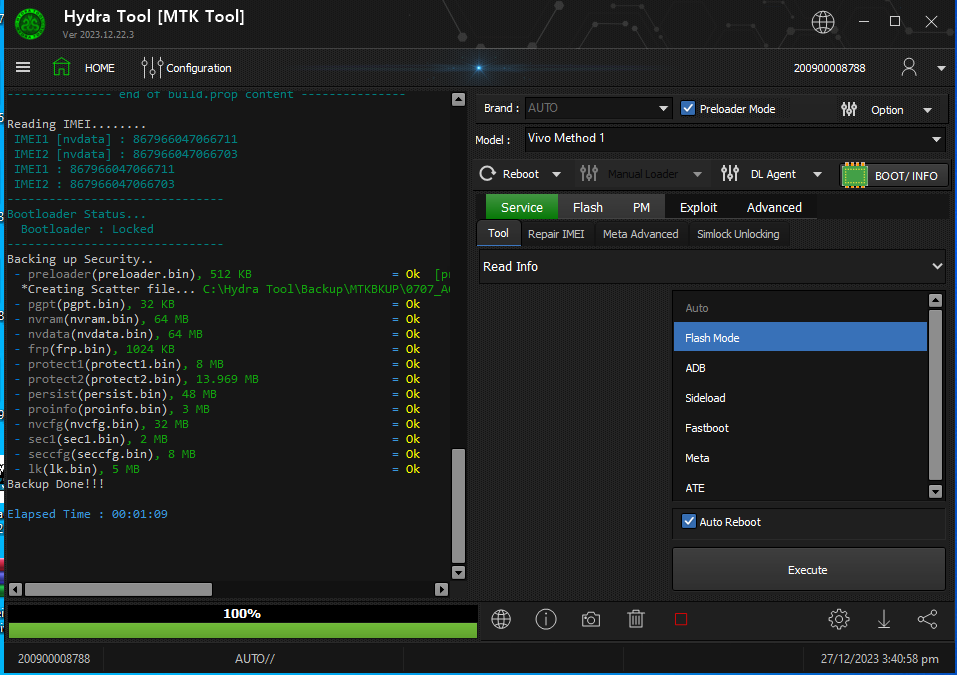This screenshot has width=957, height=675.
Task: Click the Backup Done!!! log line
Action: pos(56,484)
